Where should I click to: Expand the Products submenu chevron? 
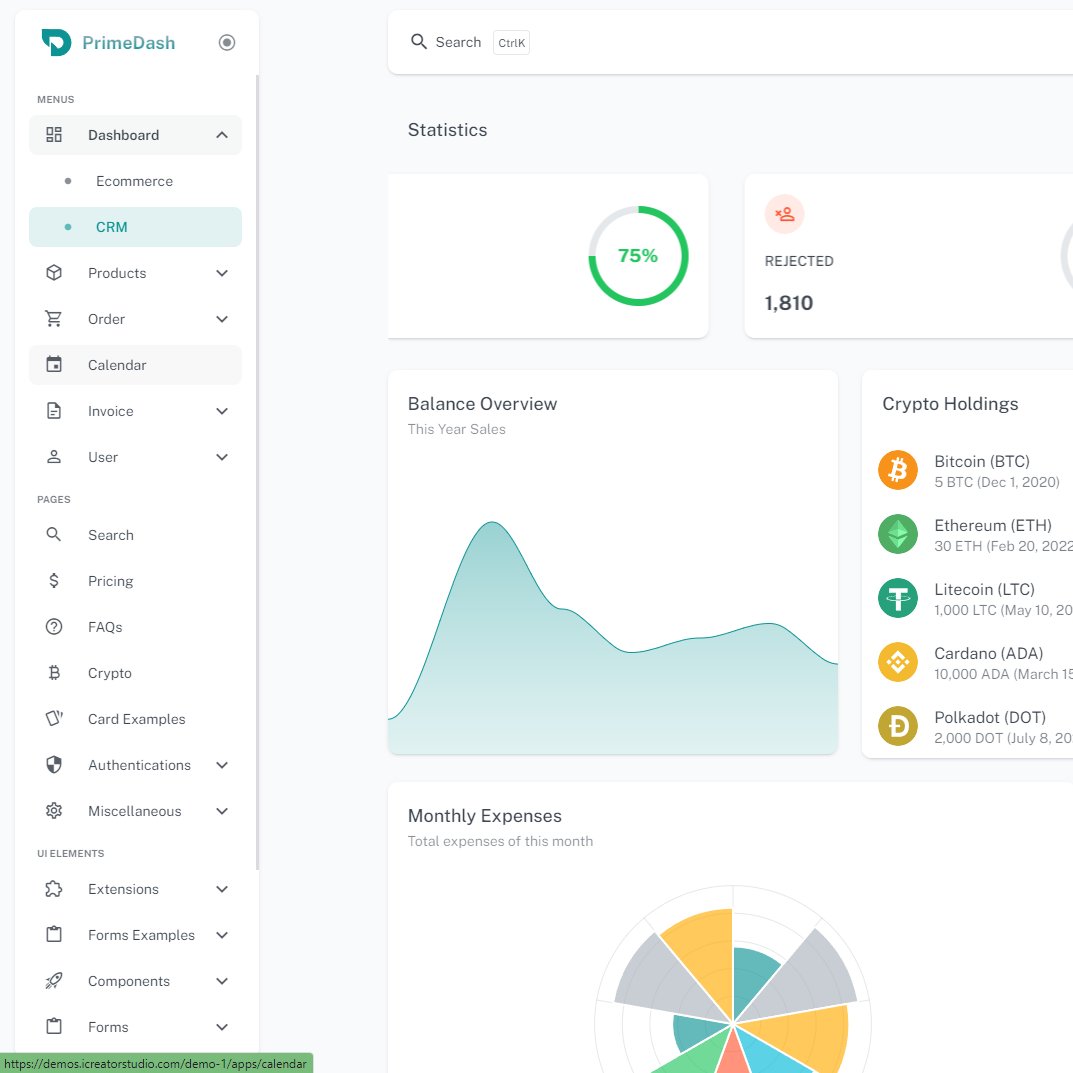pos(222,273)
